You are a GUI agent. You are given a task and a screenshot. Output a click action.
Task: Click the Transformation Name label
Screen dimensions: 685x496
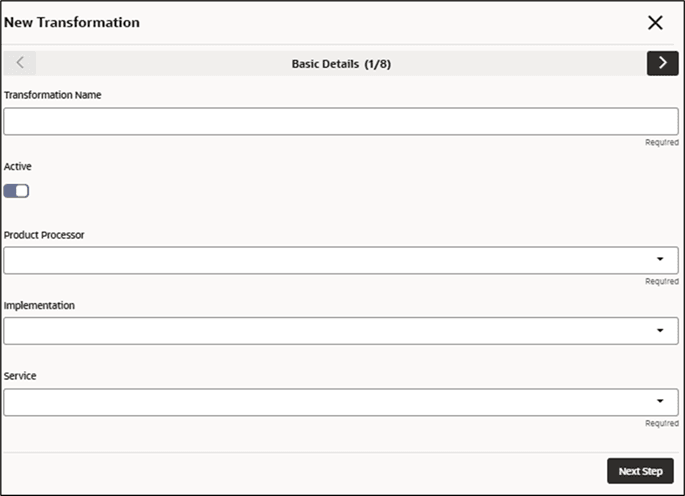[52, 95]
